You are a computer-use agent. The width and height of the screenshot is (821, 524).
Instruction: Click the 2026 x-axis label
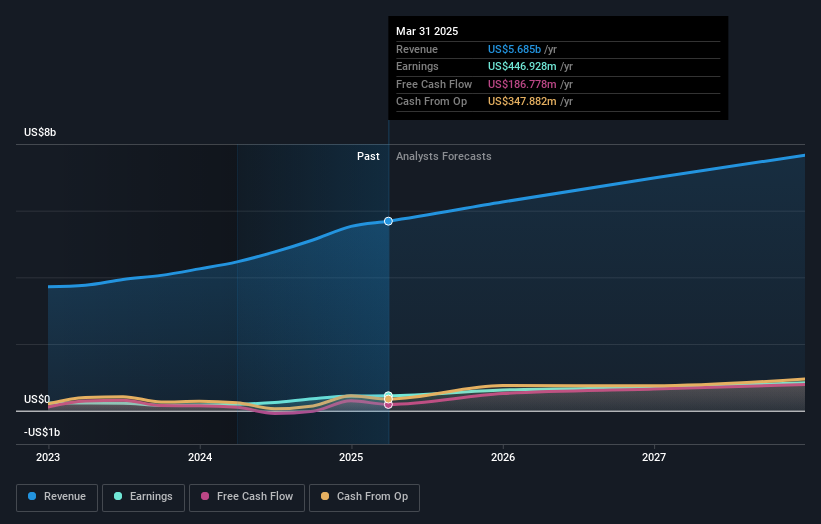(x=503, y=457)
